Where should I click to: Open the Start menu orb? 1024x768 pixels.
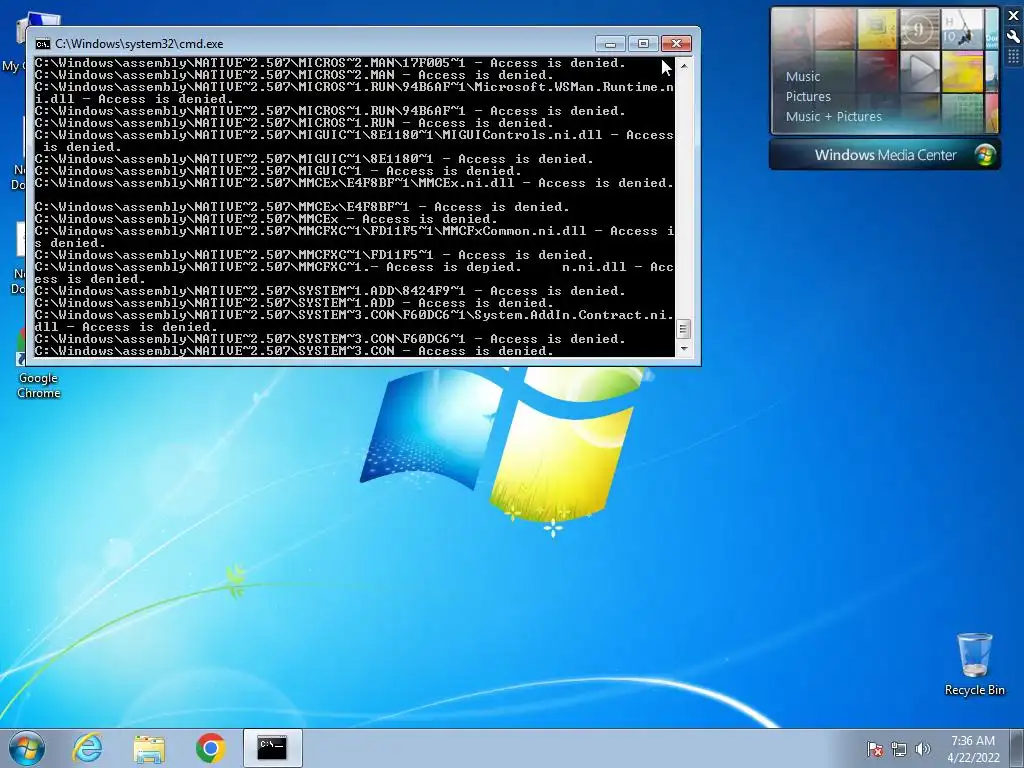27,748
